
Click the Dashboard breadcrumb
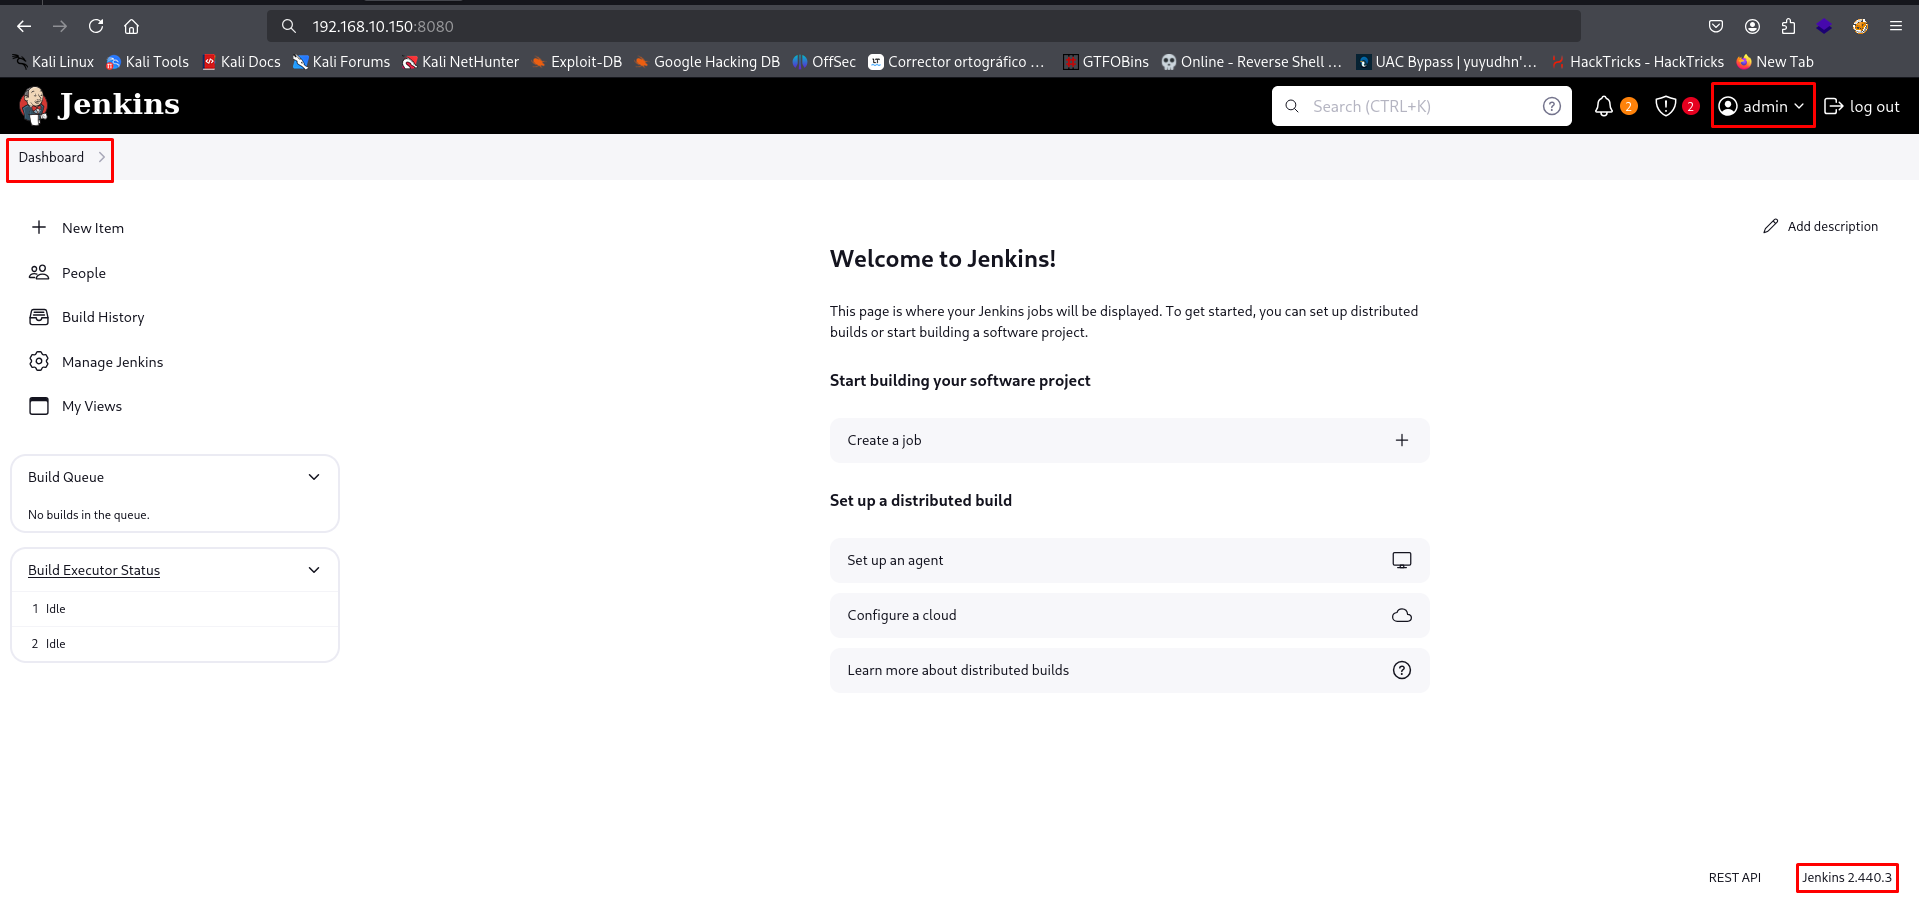51,157
